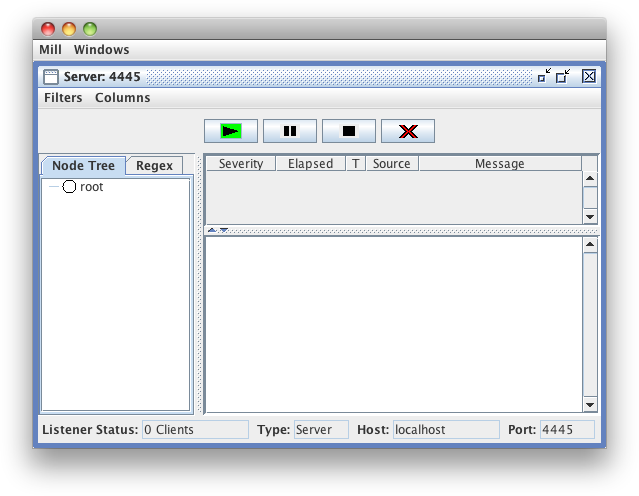The height and width of the screenshot is (496, 639).
Task: Switch to the Node Tree tab
Action: point(84,165)
